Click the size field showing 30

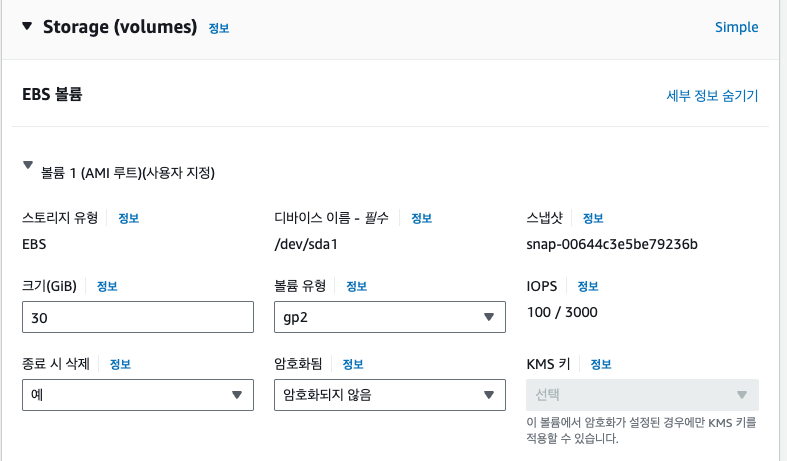point(137,317)
